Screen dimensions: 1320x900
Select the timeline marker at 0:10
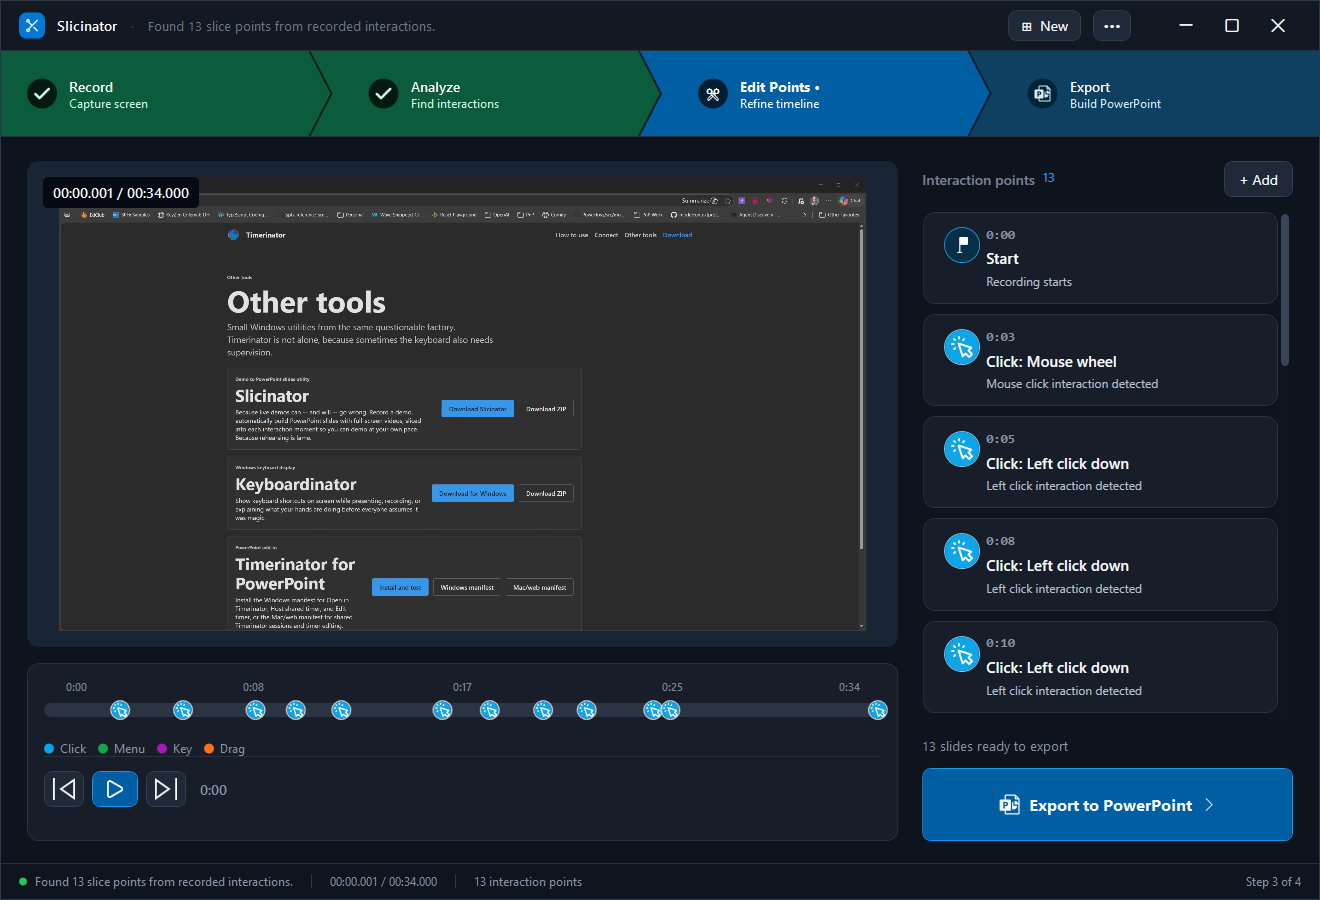tap(296, 710)
